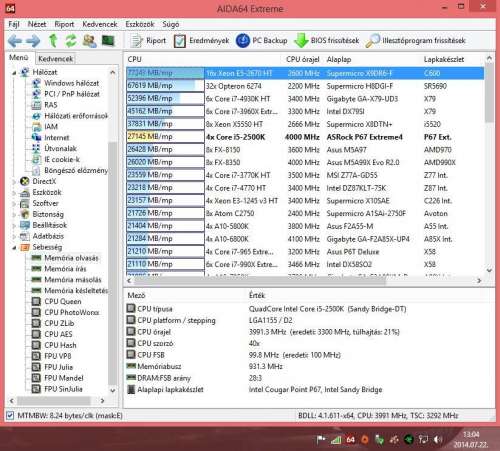Open the Fájl menu
This screenshot has width=500, height=451.
click(14, 24)
